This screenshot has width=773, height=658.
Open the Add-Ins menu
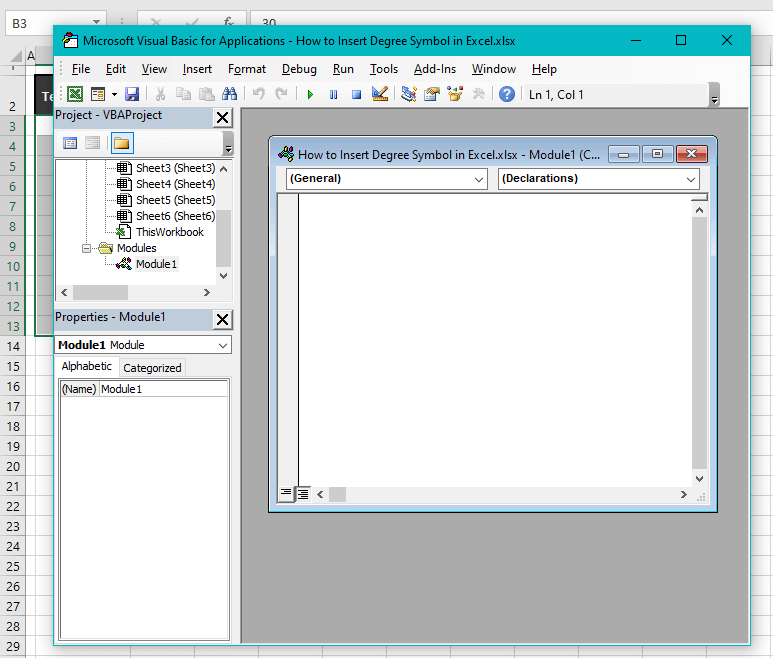click(435, 69)
